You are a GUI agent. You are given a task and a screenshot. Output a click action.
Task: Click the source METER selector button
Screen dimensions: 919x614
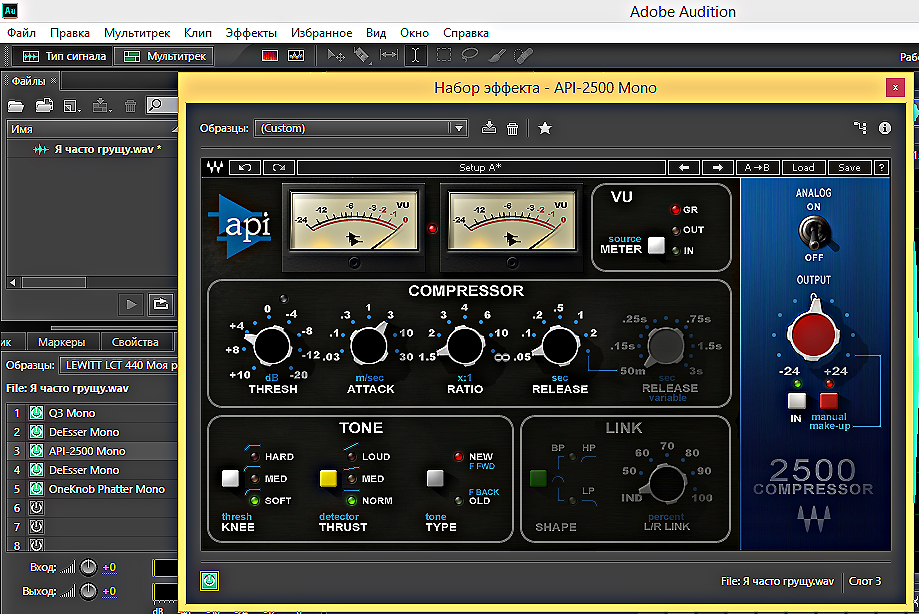(656, 245)
